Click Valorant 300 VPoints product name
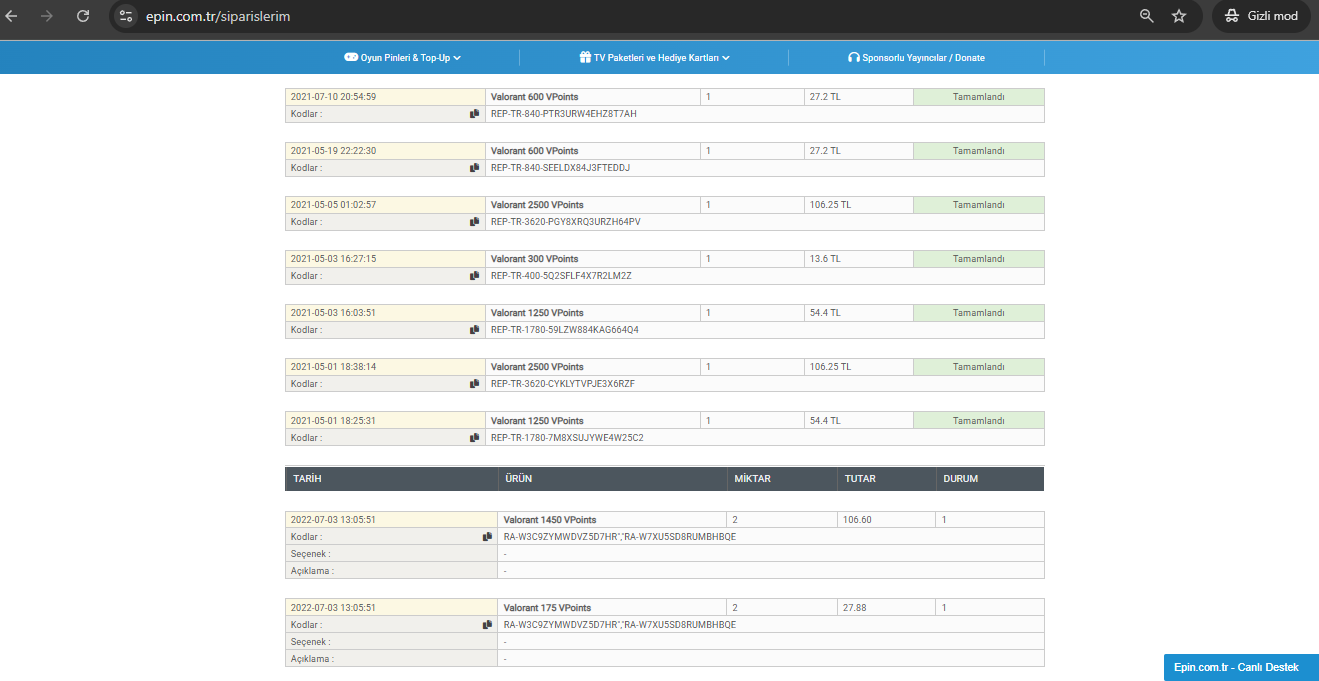 pyautogui.click(x=534, y=259)
